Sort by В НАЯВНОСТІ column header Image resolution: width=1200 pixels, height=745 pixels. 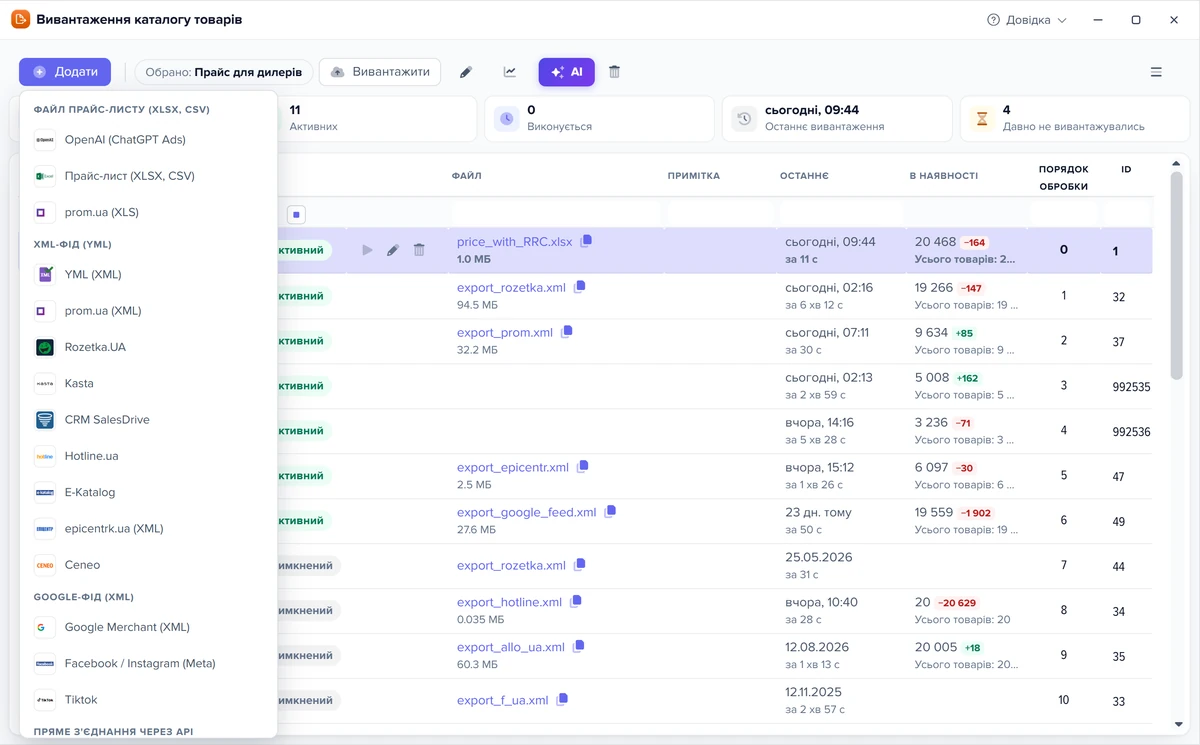(943, 176)
